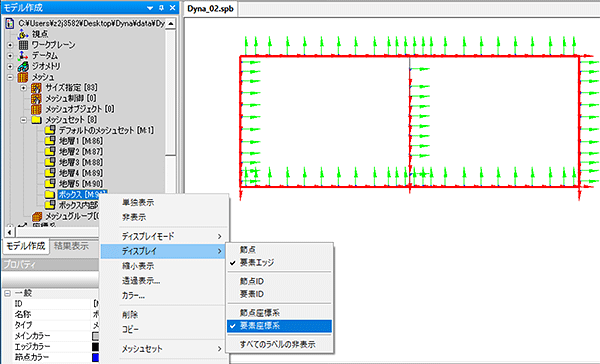Click the メッシュセット [8] folder icon
The height and width of the screenshot is (364, 600).
[x=36, y=120]
